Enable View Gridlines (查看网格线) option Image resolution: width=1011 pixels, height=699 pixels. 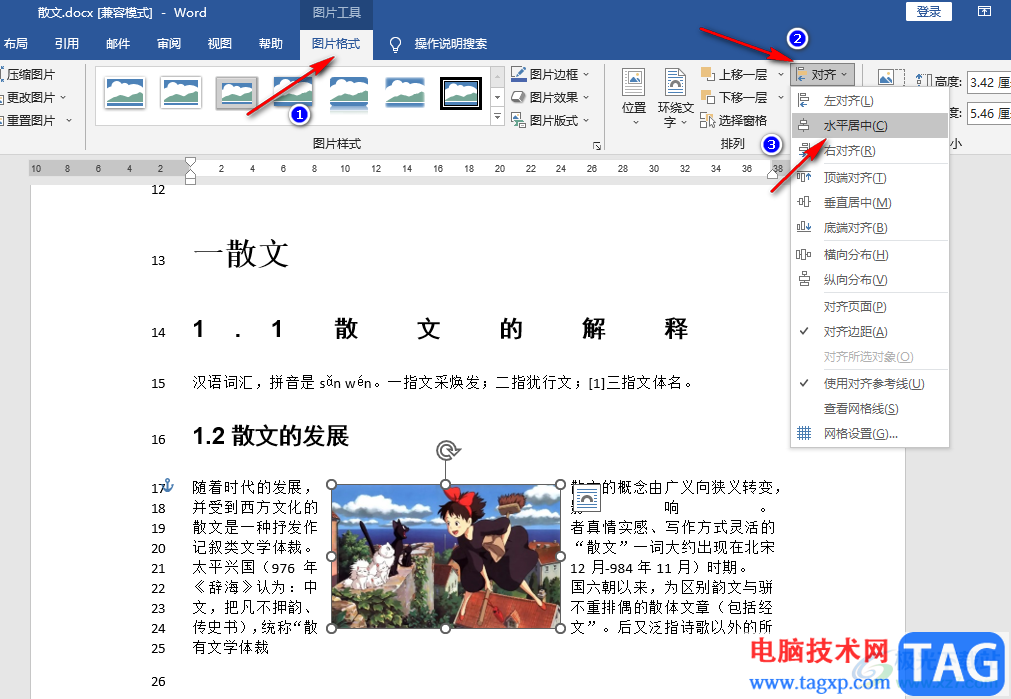pos(860,409)
